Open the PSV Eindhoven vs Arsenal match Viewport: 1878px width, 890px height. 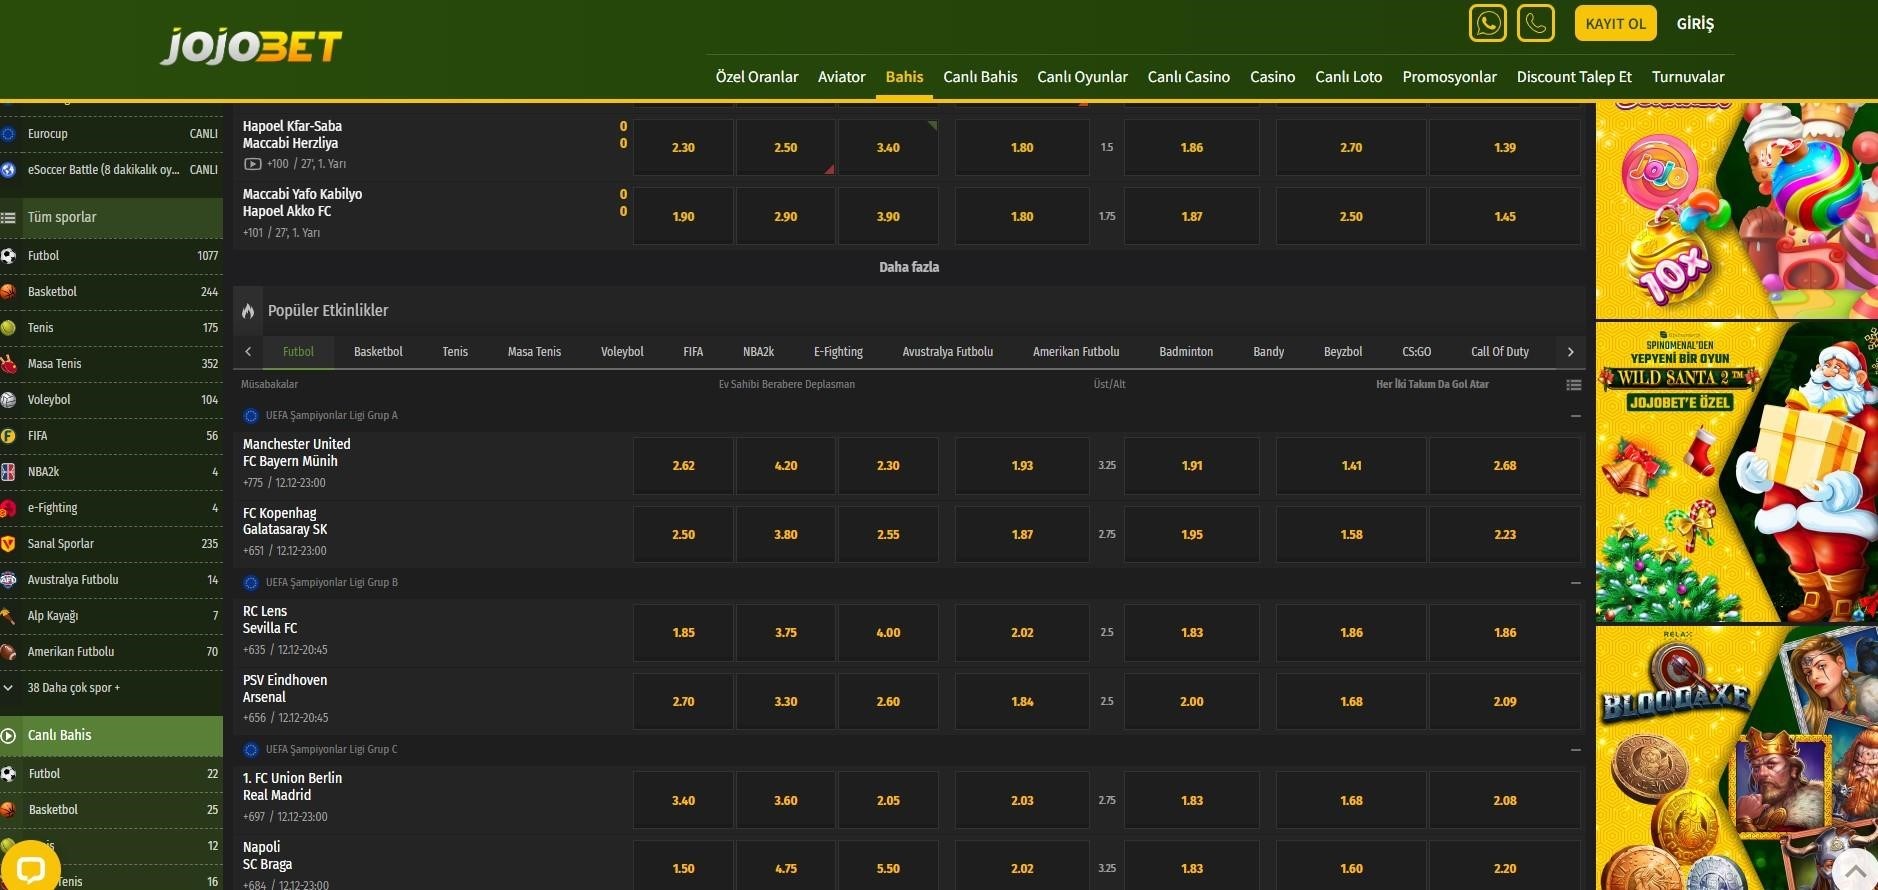tap(285, 689)
